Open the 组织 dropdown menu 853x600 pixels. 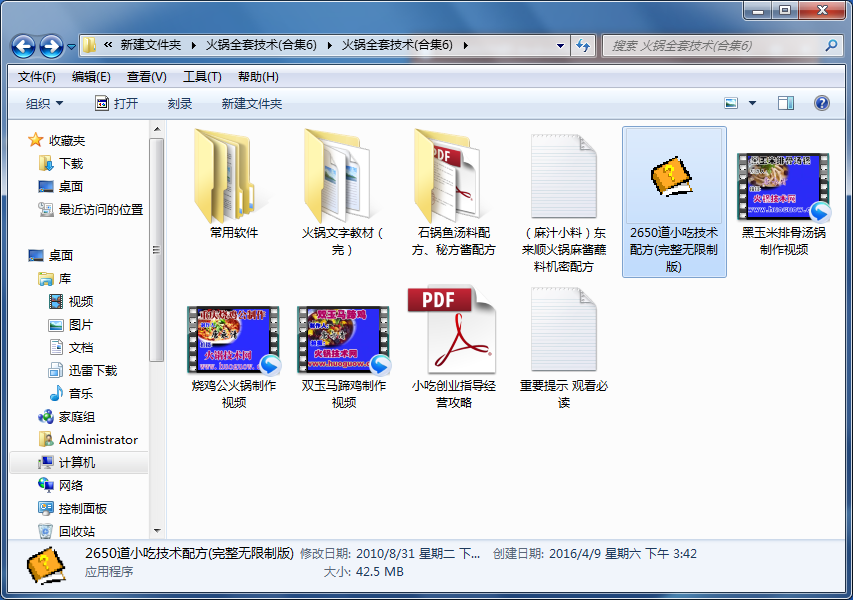point(44,104)
